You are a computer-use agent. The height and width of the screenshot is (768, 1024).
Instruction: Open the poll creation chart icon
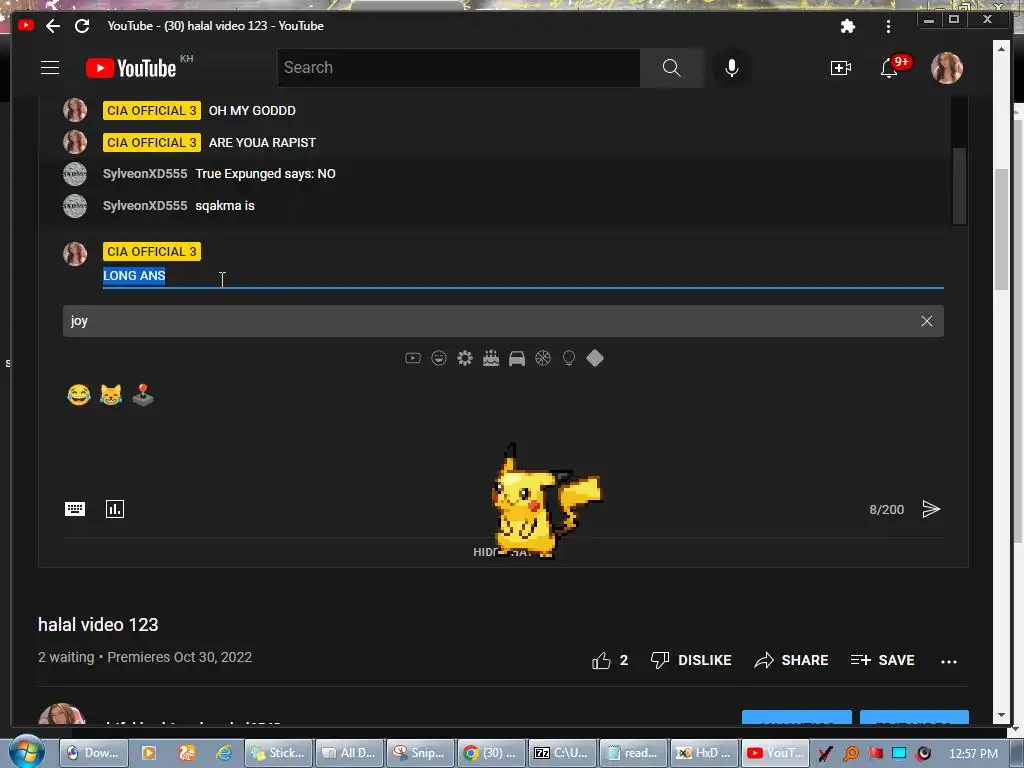(115, 509)
